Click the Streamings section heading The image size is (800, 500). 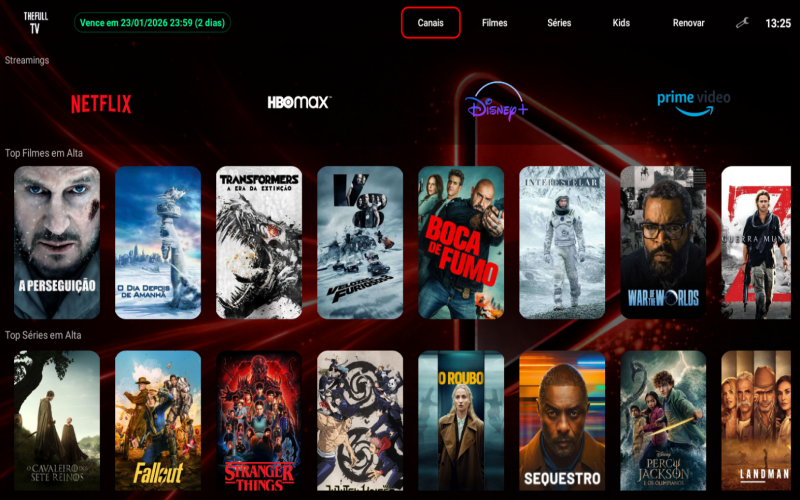(27, 60)
